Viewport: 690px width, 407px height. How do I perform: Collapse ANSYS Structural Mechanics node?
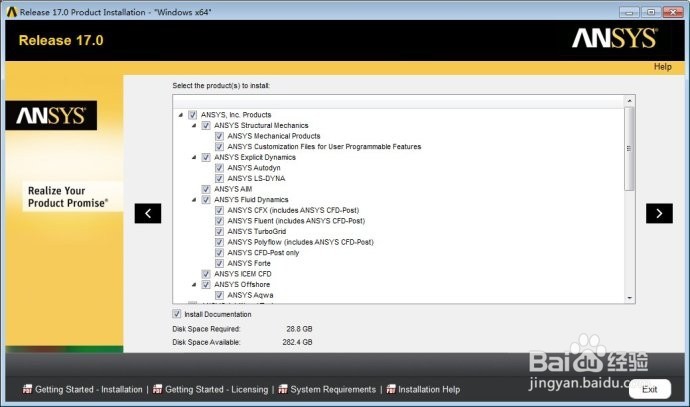point(194,125)
